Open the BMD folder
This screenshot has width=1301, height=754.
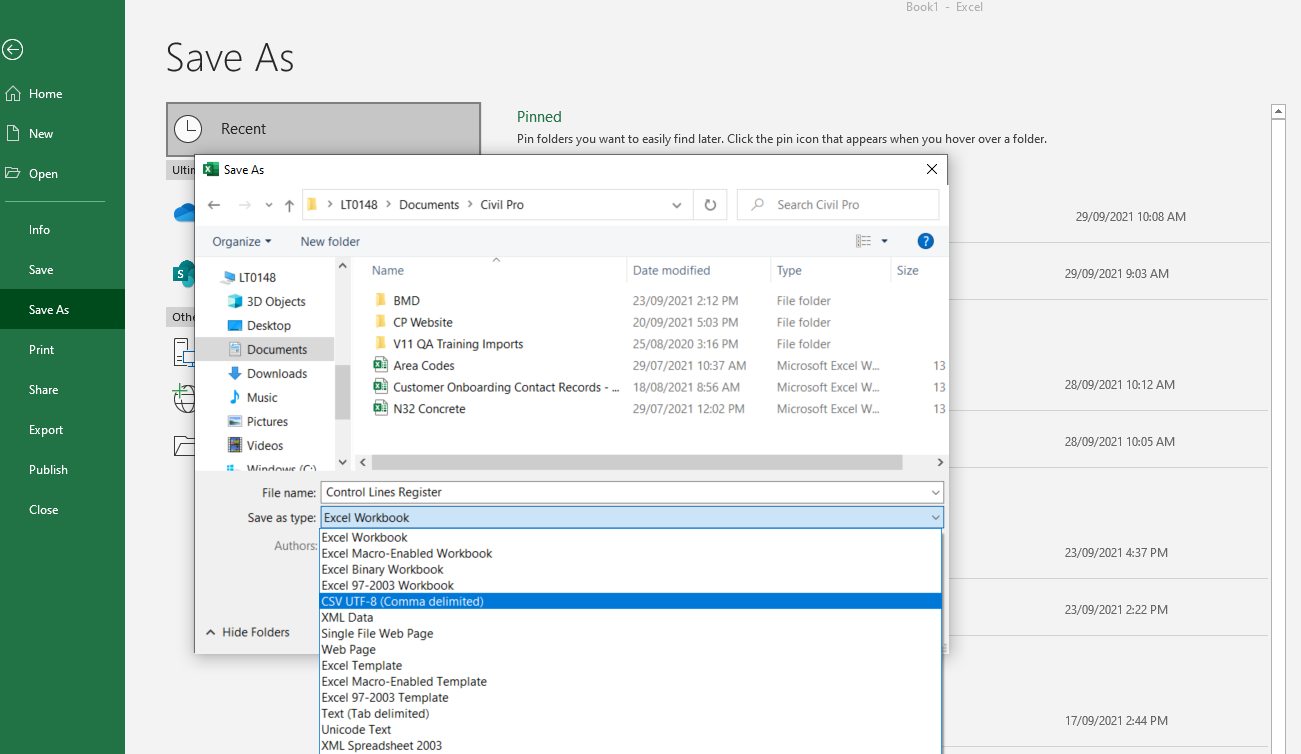(x=406, y=301)
